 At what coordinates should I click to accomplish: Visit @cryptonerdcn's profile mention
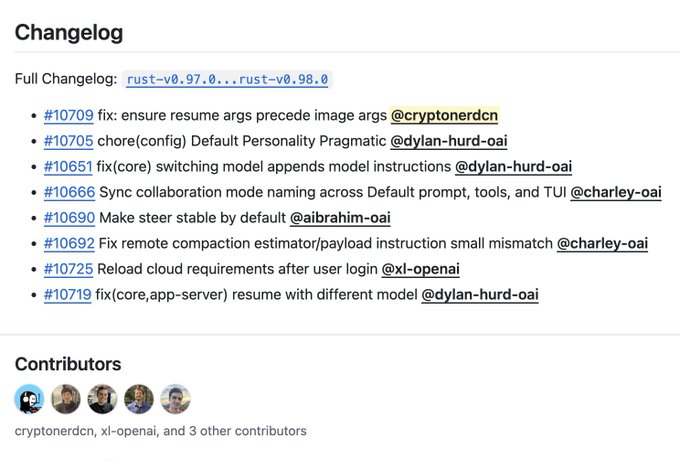444,115
